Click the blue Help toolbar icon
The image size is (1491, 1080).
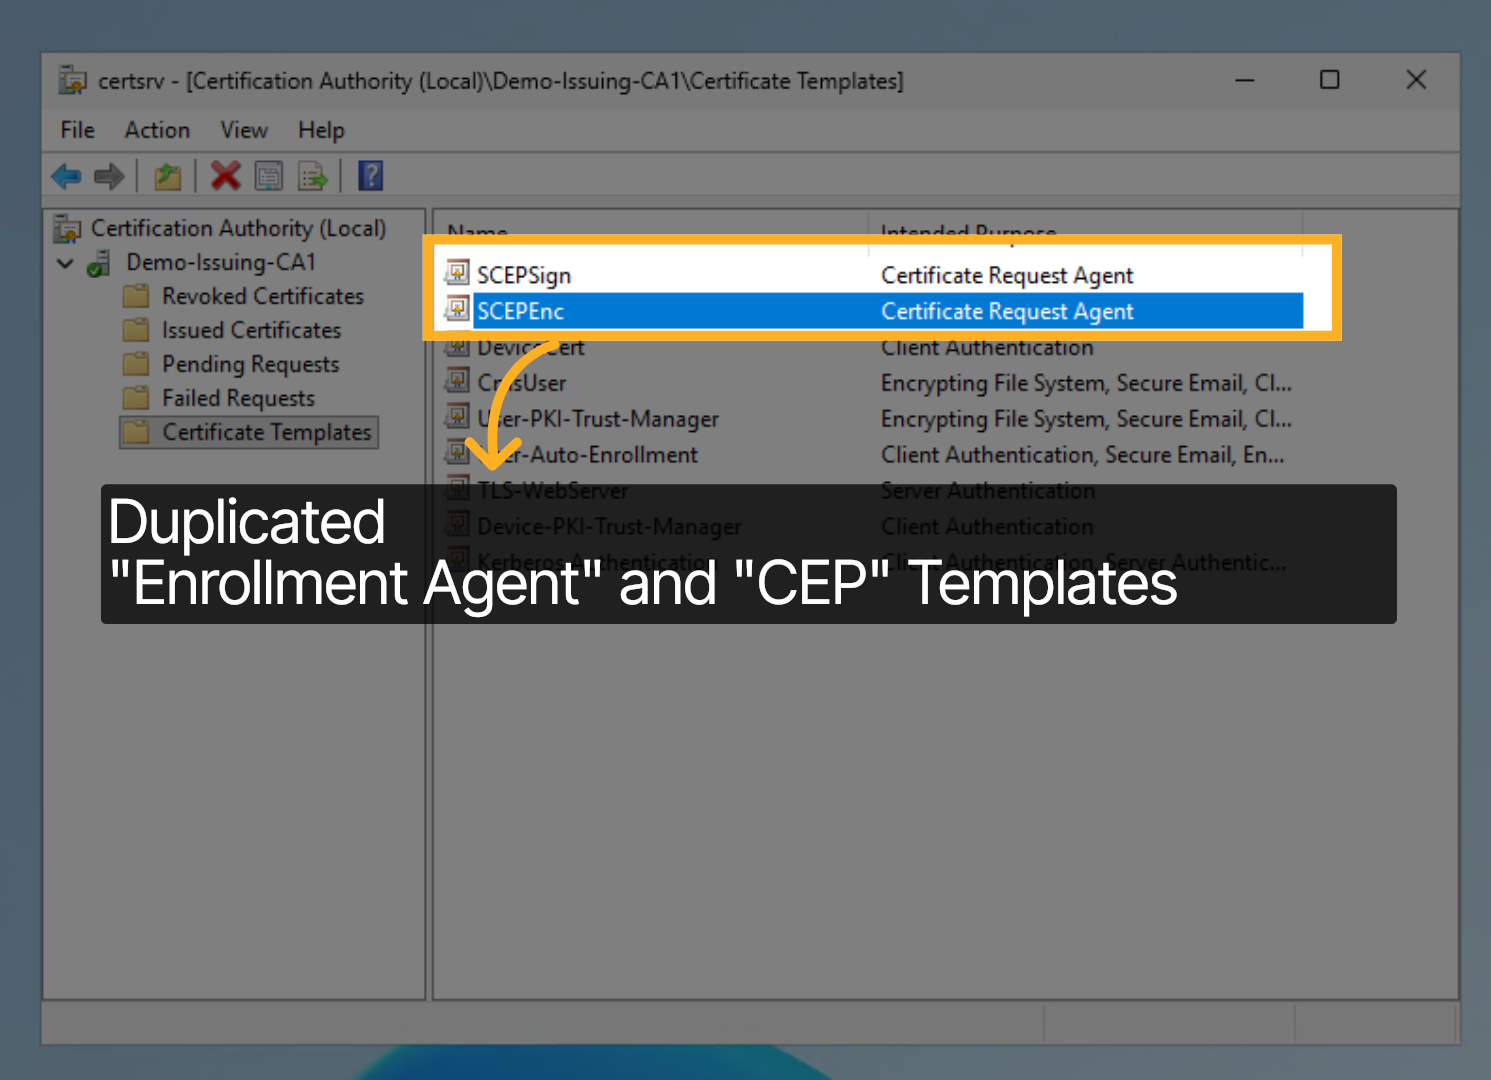(370, 176)
